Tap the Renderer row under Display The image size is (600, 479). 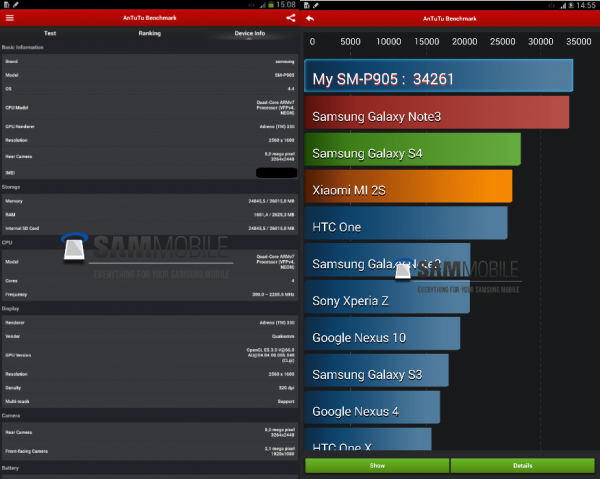click(x=150, y=323)
